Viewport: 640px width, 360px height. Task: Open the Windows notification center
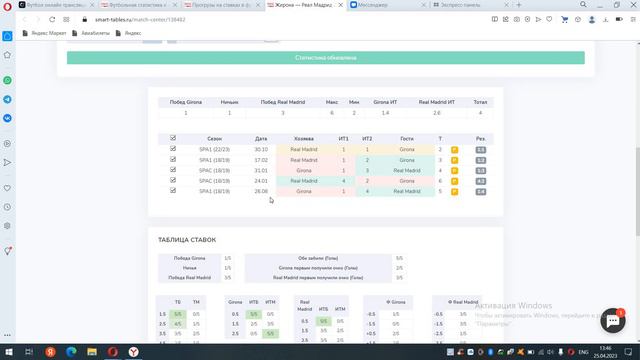[629, 351]
